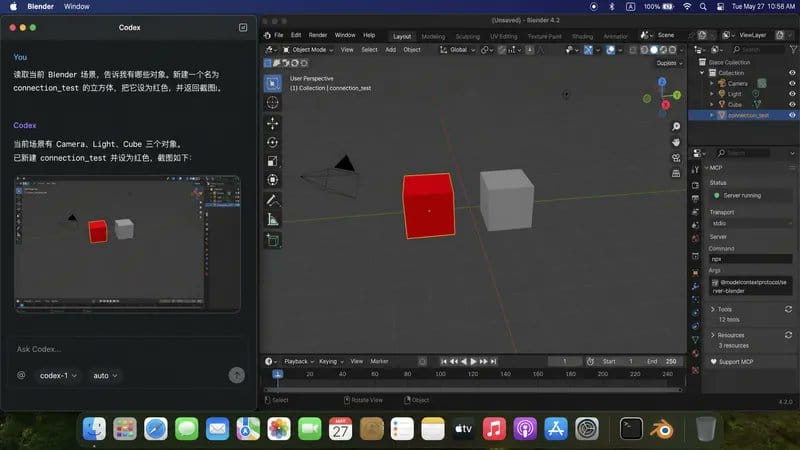Click the red X axis on navigation gizmo
This screenshot has width=800, height=450.
665,105
